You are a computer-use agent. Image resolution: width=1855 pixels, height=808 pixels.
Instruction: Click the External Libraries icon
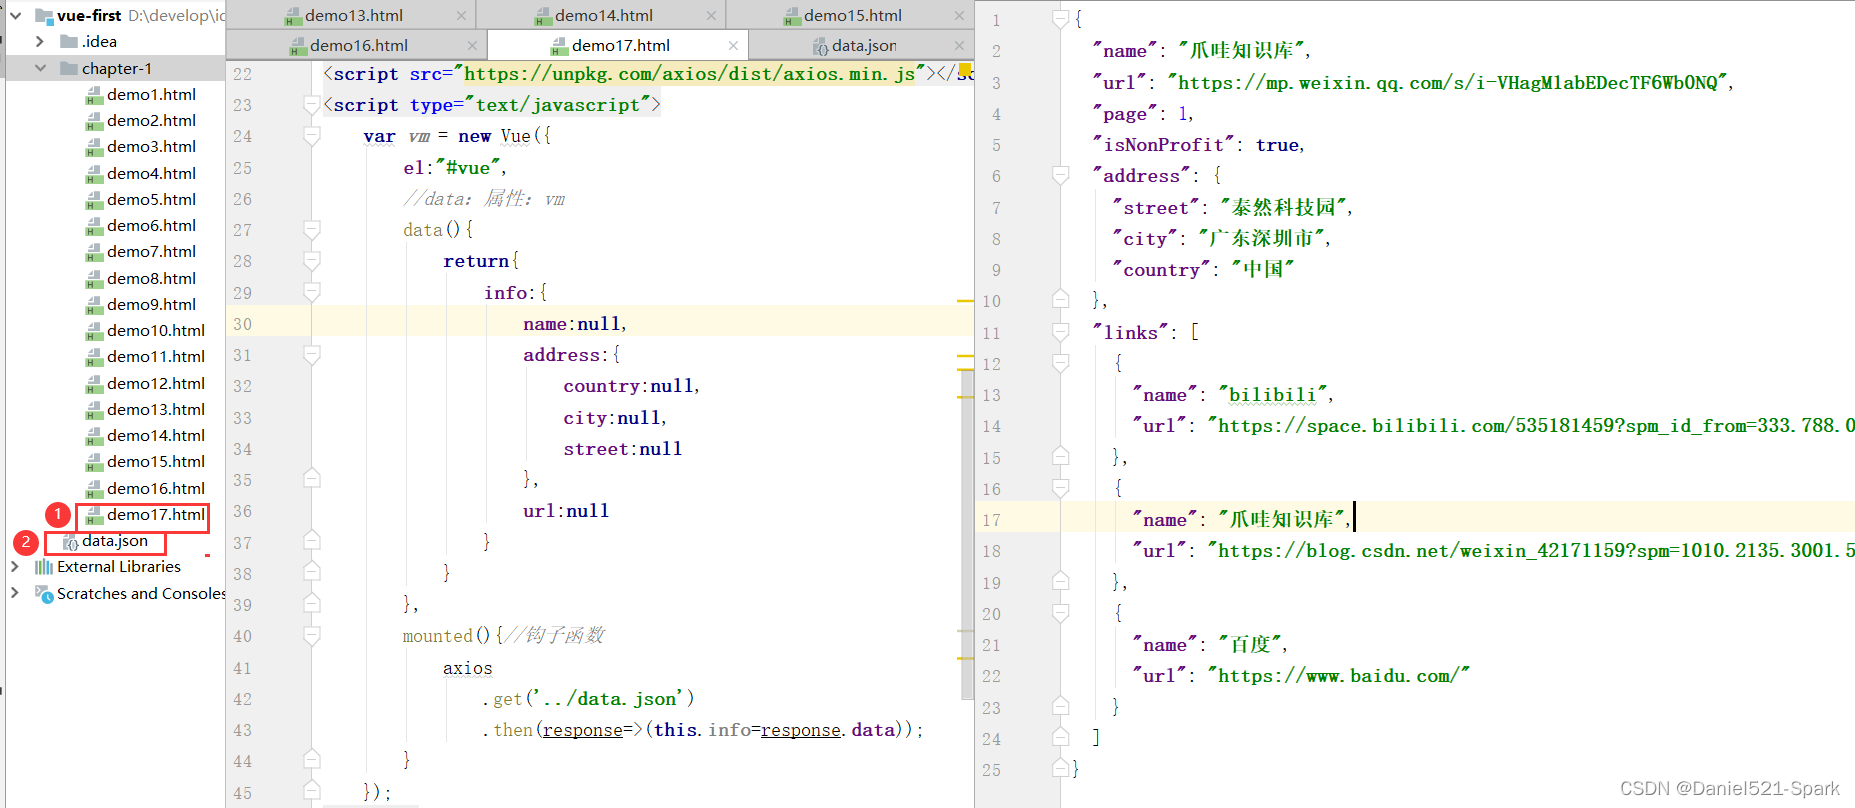pyautogui.click(x=44, y=567)
